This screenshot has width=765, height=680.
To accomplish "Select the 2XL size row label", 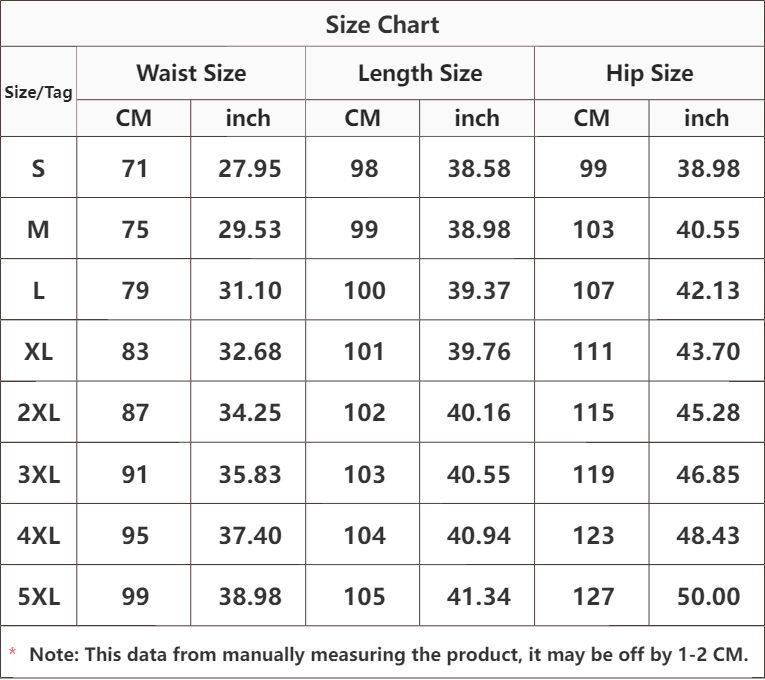I will click(x=38, y=413).
